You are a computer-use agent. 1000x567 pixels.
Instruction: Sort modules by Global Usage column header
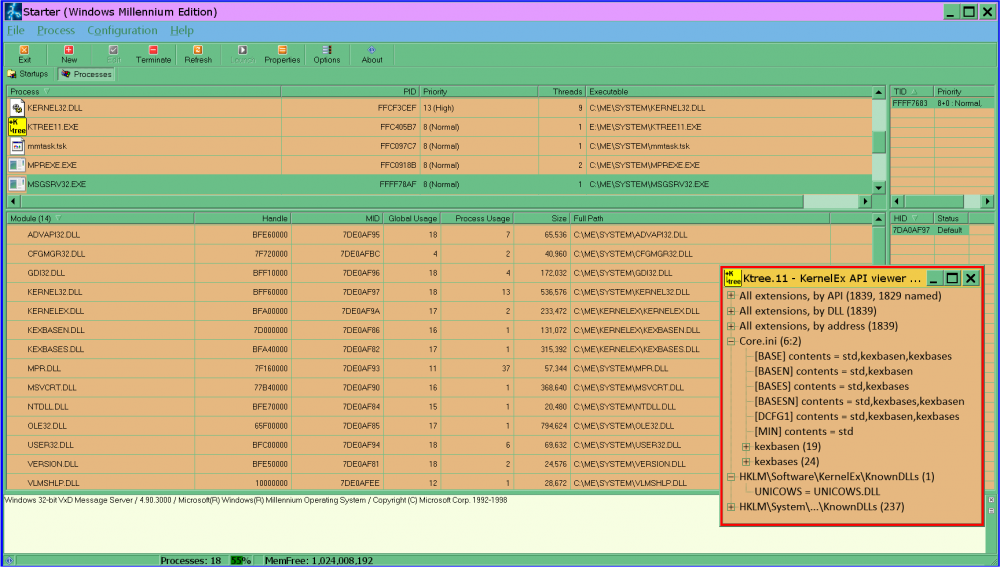coord(413,218)
